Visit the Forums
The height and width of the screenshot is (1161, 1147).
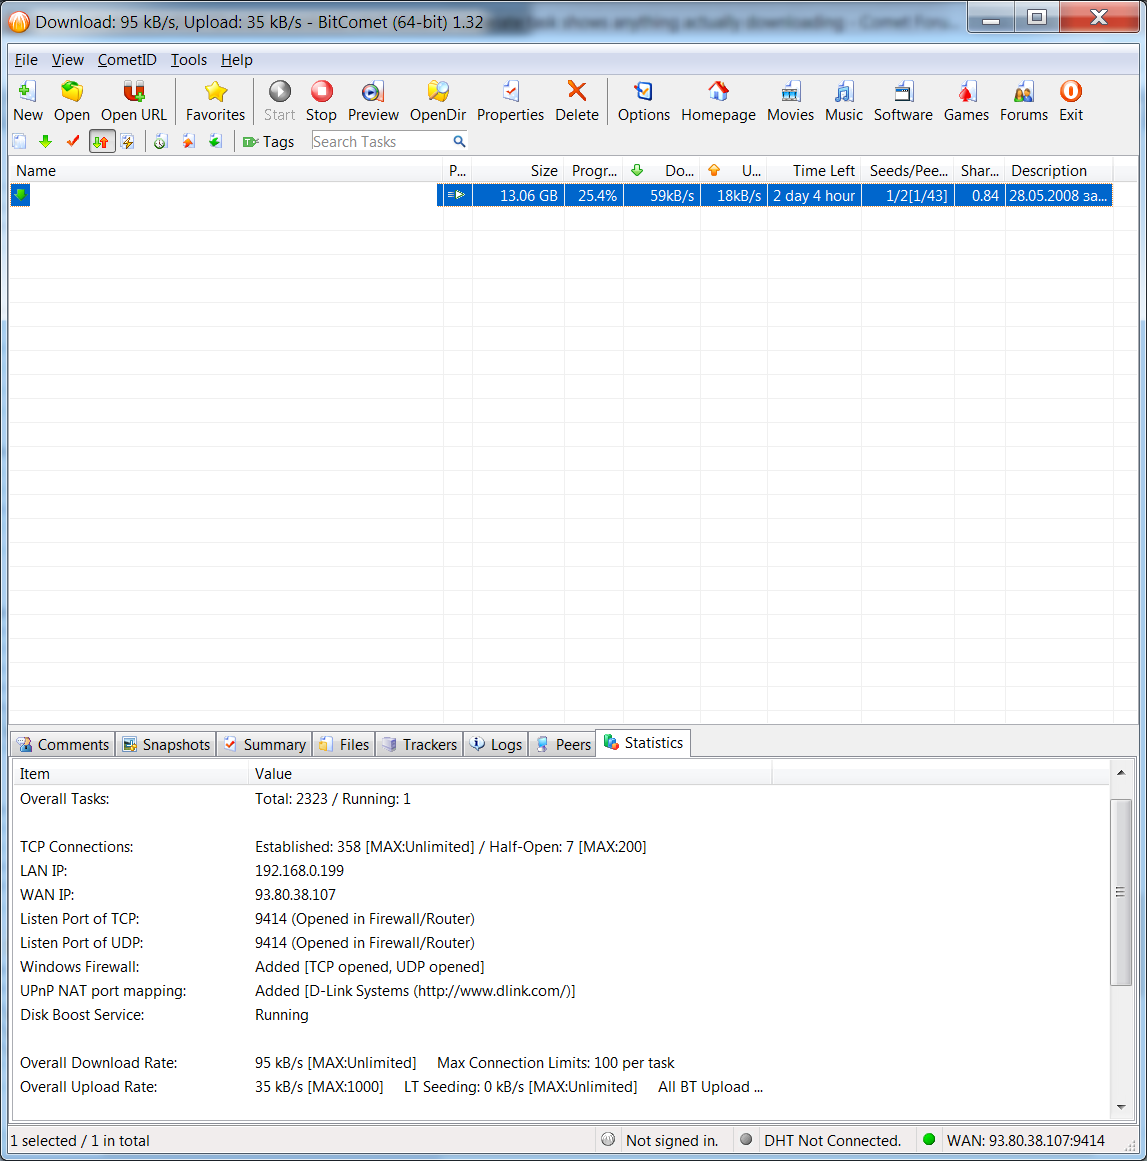(1023, 101)
